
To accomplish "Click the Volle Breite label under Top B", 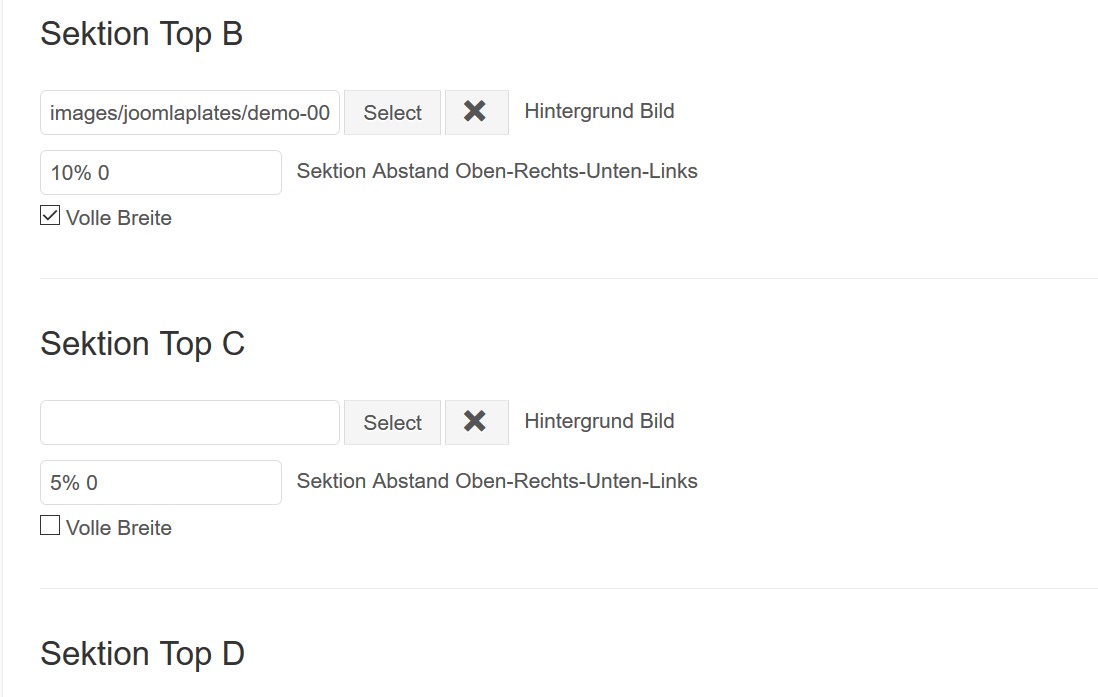I will click(119, 218).
